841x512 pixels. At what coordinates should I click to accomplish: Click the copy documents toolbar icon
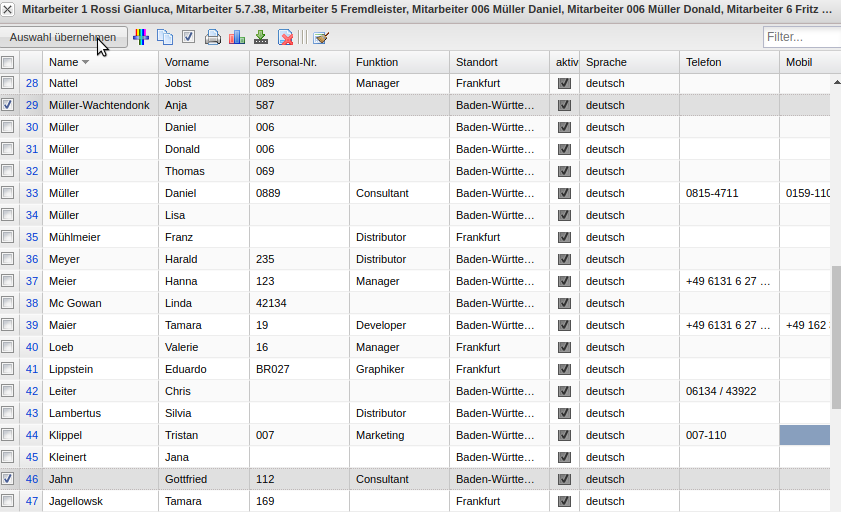(165, 38)
